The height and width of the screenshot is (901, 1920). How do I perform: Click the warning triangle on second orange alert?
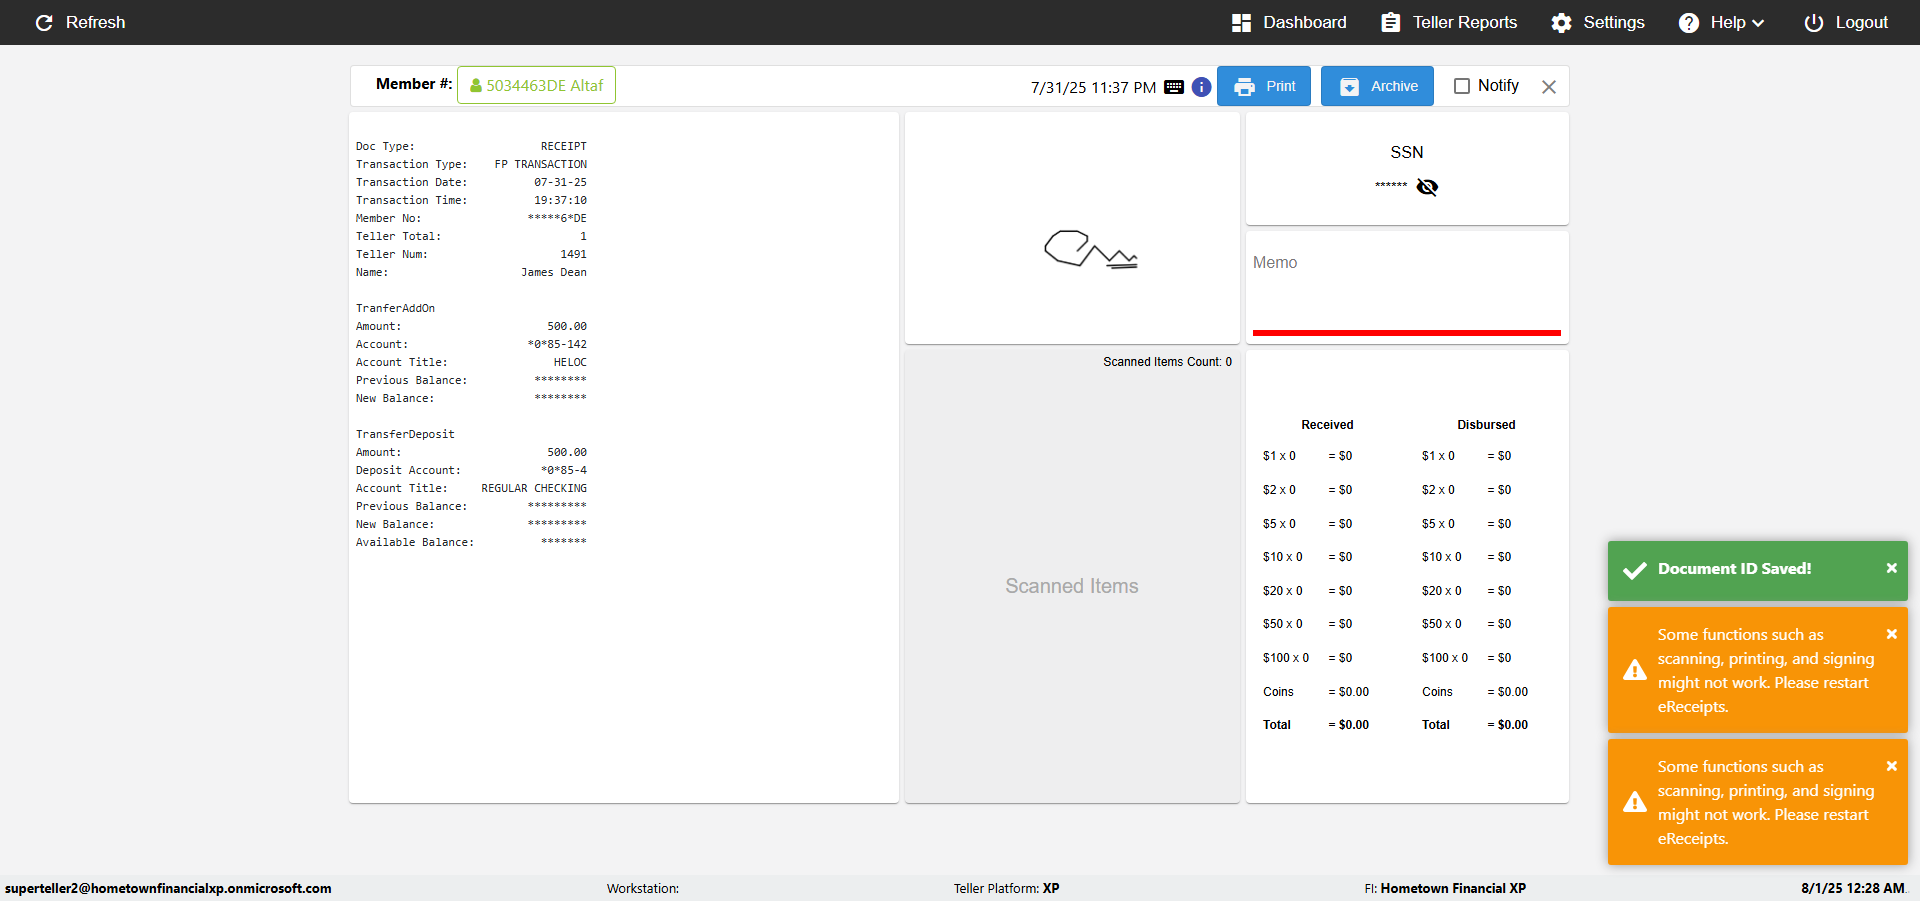(x=1635, y=802)
